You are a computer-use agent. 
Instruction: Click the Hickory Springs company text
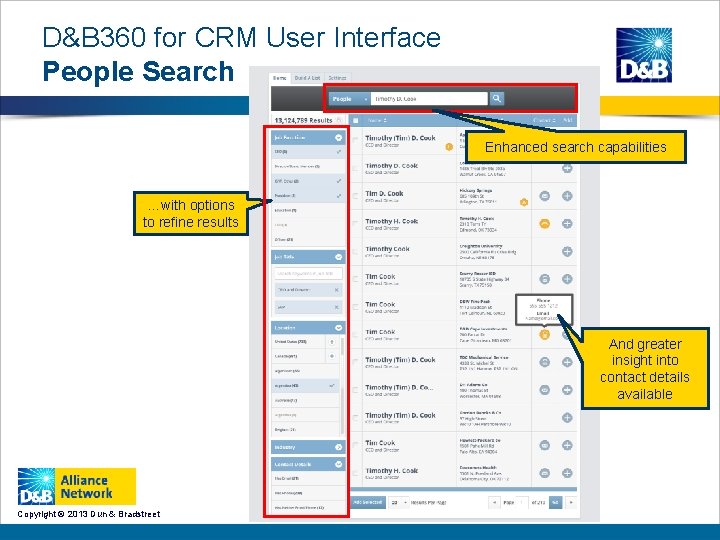(476, 190)
